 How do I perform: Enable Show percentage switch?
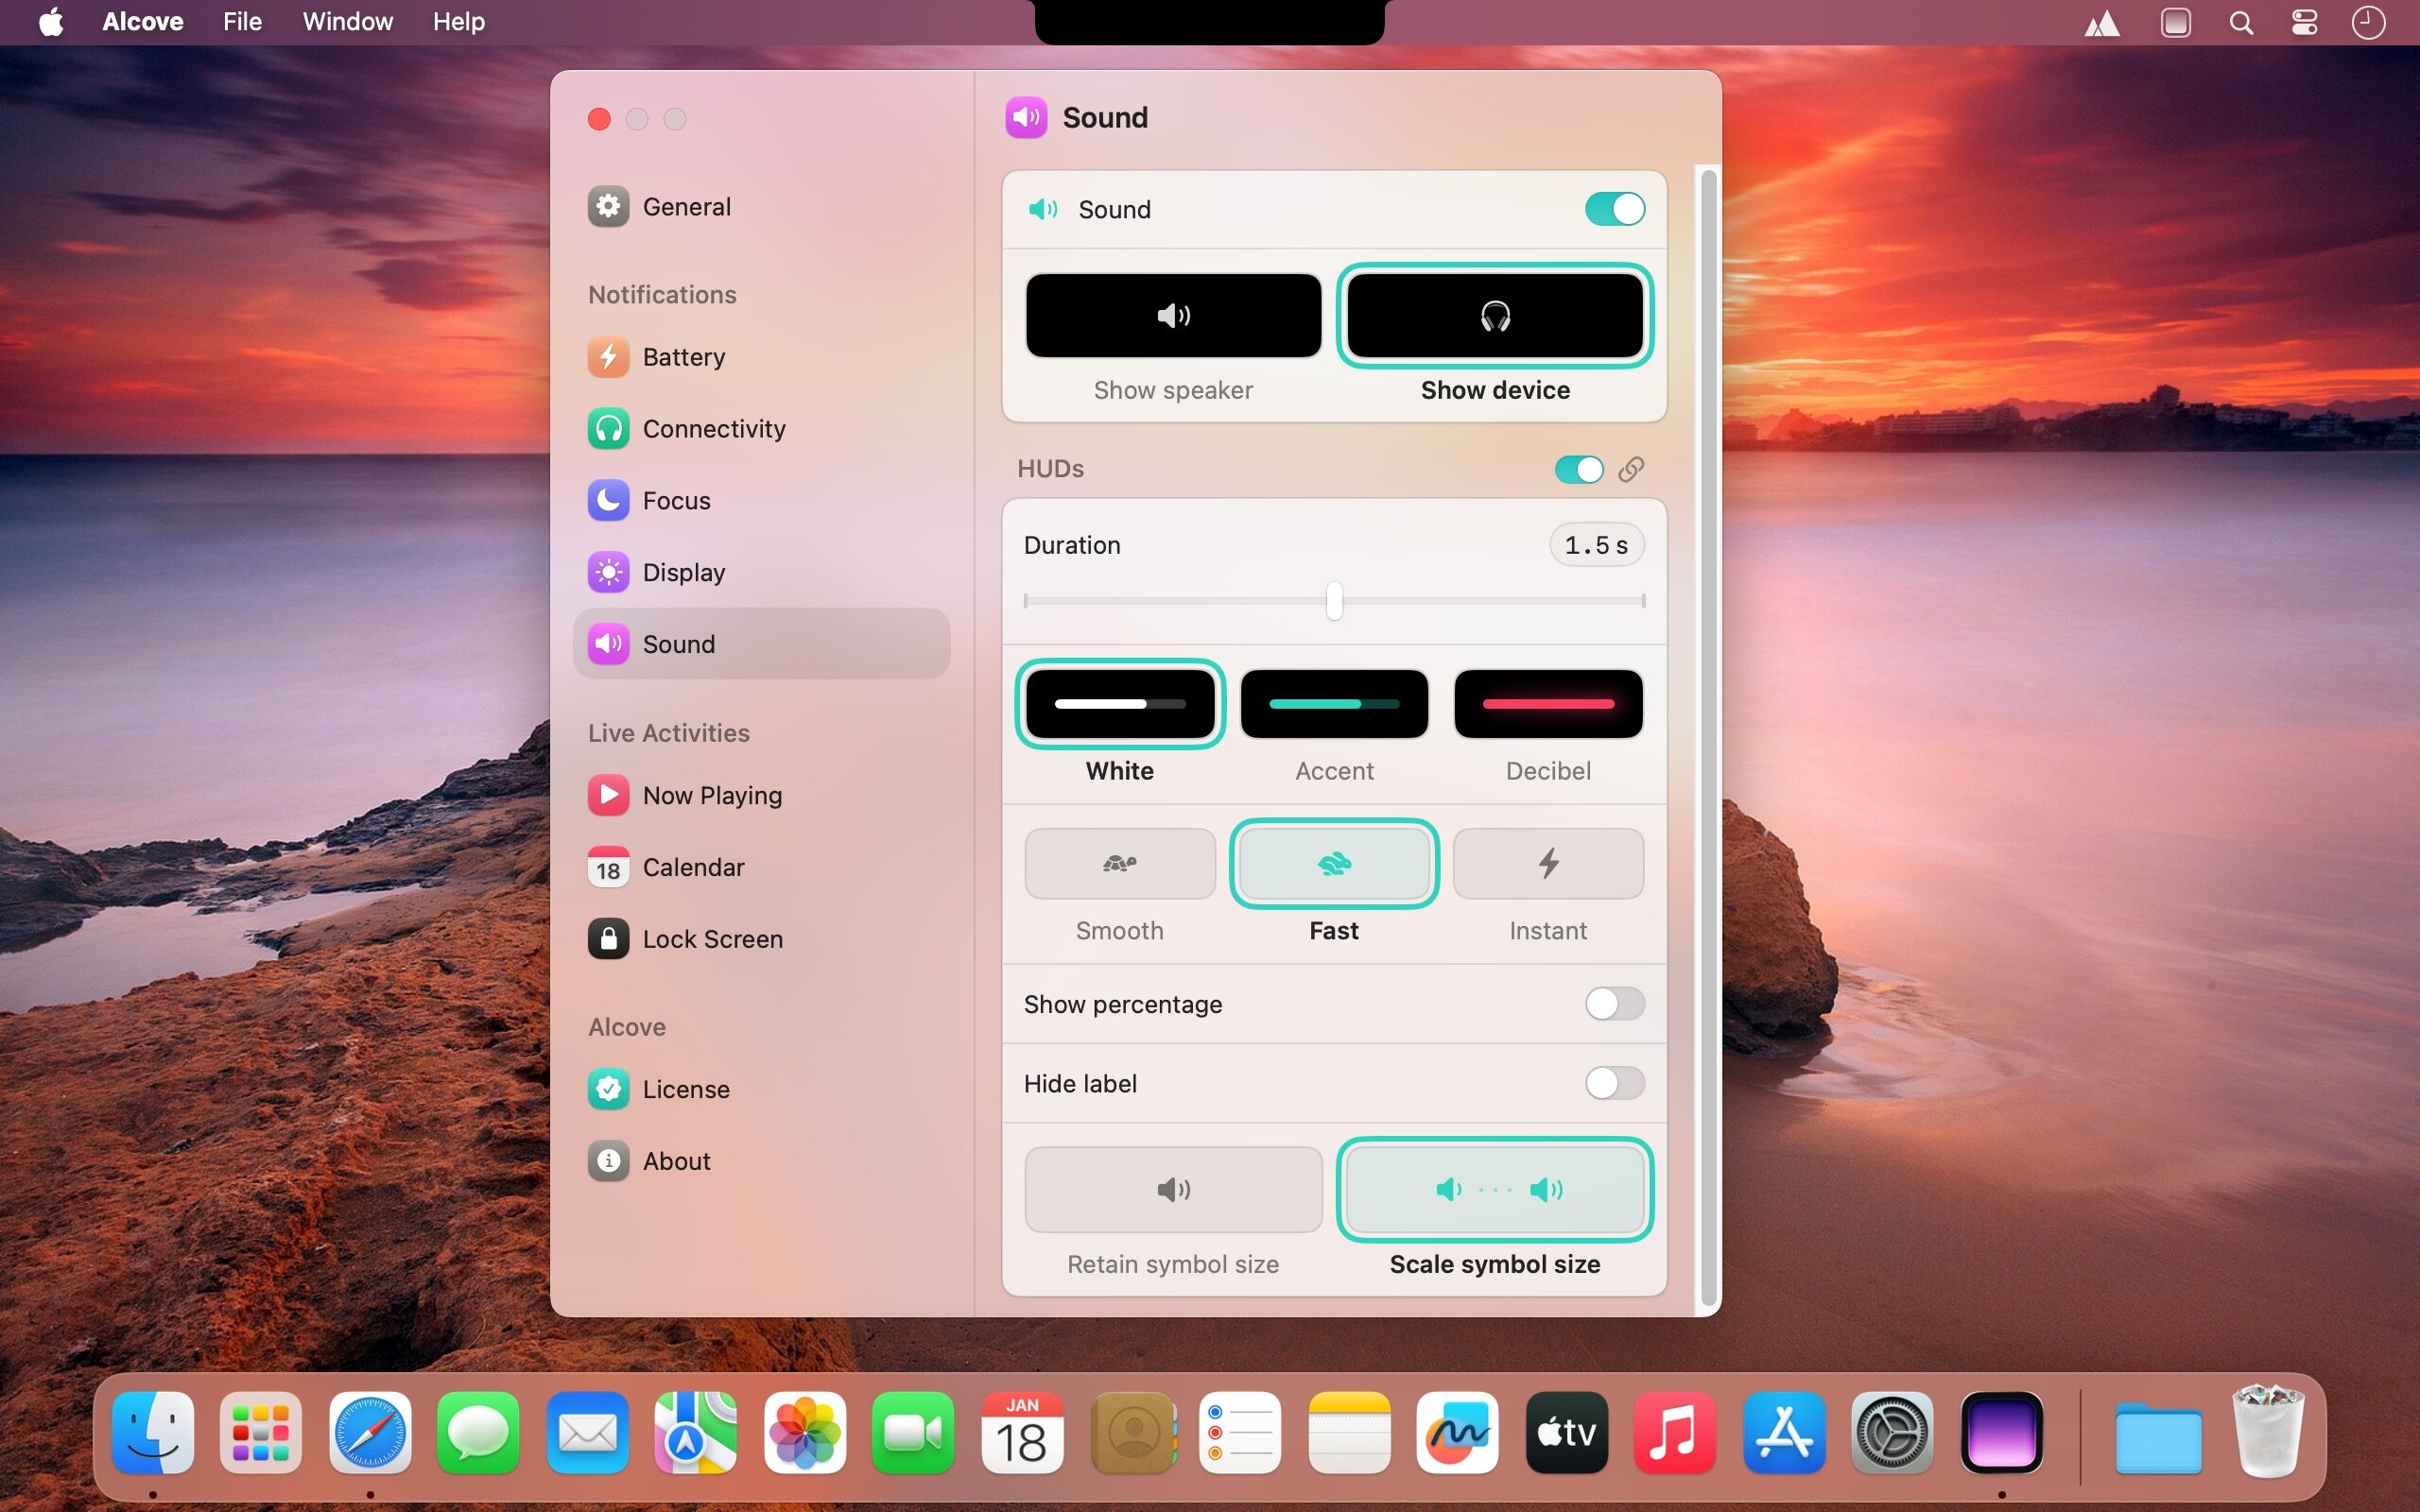coord(1614,1003)
